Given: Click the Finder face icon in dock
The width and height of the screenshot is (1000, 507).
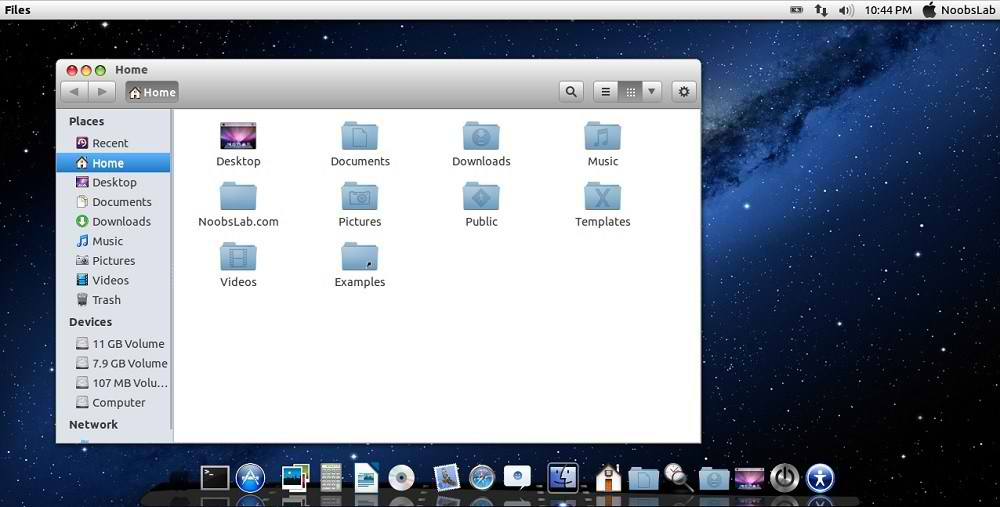Looking at the screenshot, I should tap(563, 478).
